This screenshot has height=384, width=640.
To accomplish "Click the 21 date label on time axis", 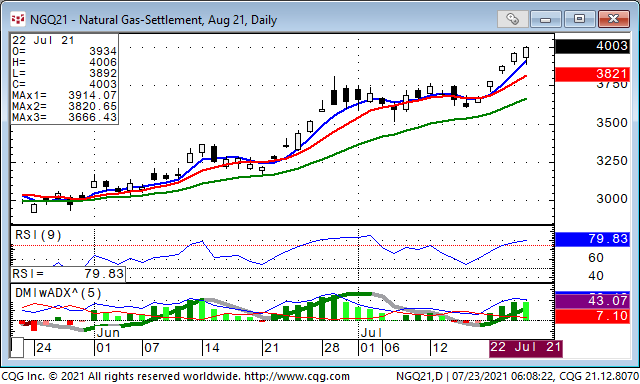I will [271, 348].
